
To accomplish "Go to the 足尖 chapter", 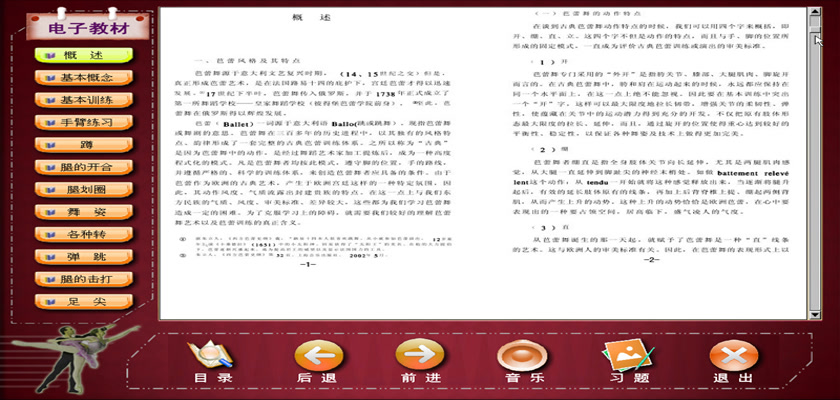I will 84,301.
